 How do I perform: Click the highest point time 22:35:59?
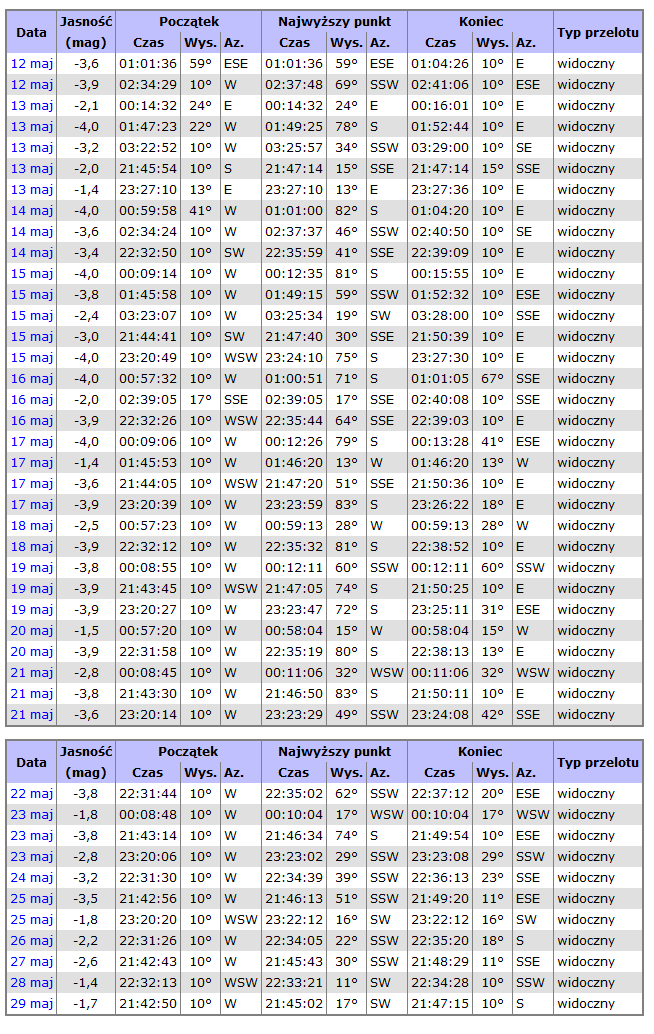coord(294,253)
